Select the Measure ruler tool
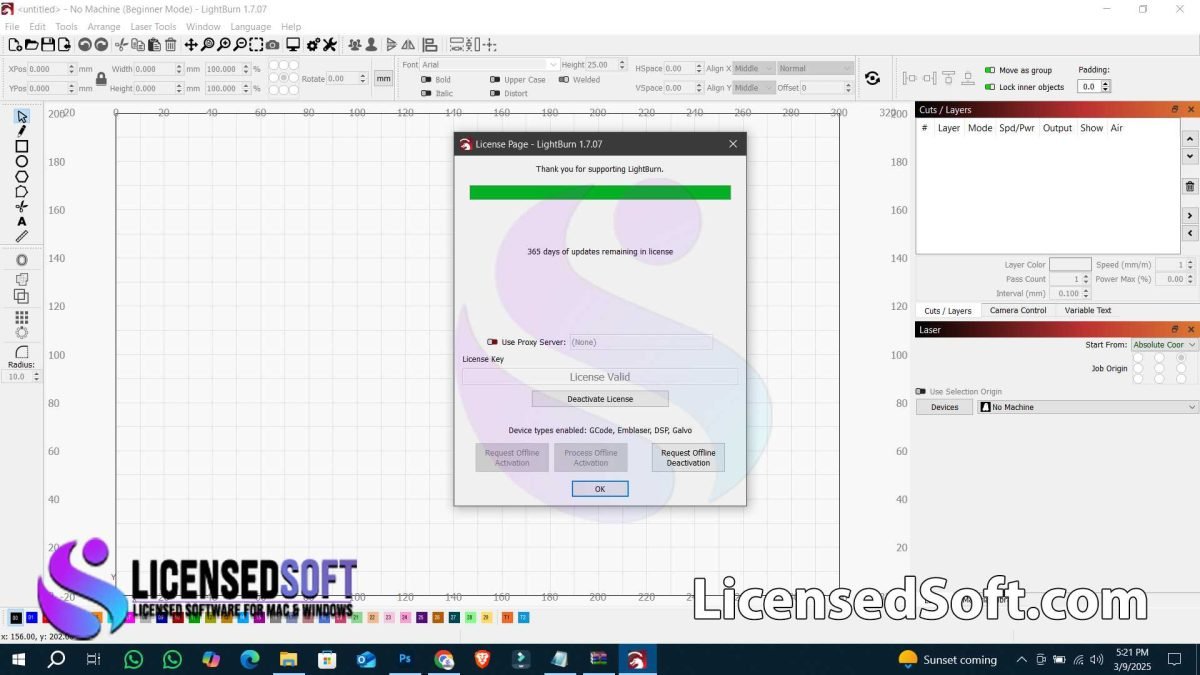This screenshot has height=675, width=1200. 22,237
